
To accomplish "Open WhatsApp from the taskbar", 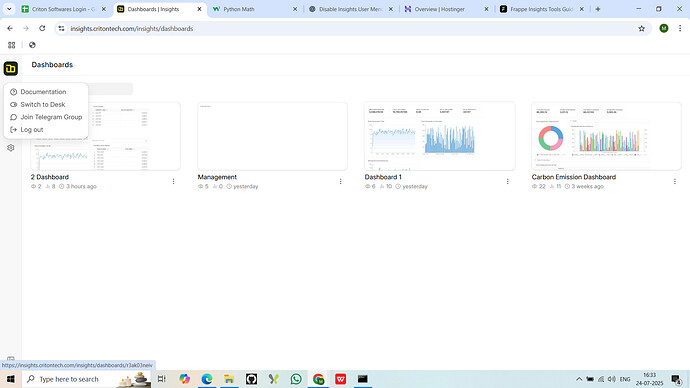I will click(x=296, y=379).
